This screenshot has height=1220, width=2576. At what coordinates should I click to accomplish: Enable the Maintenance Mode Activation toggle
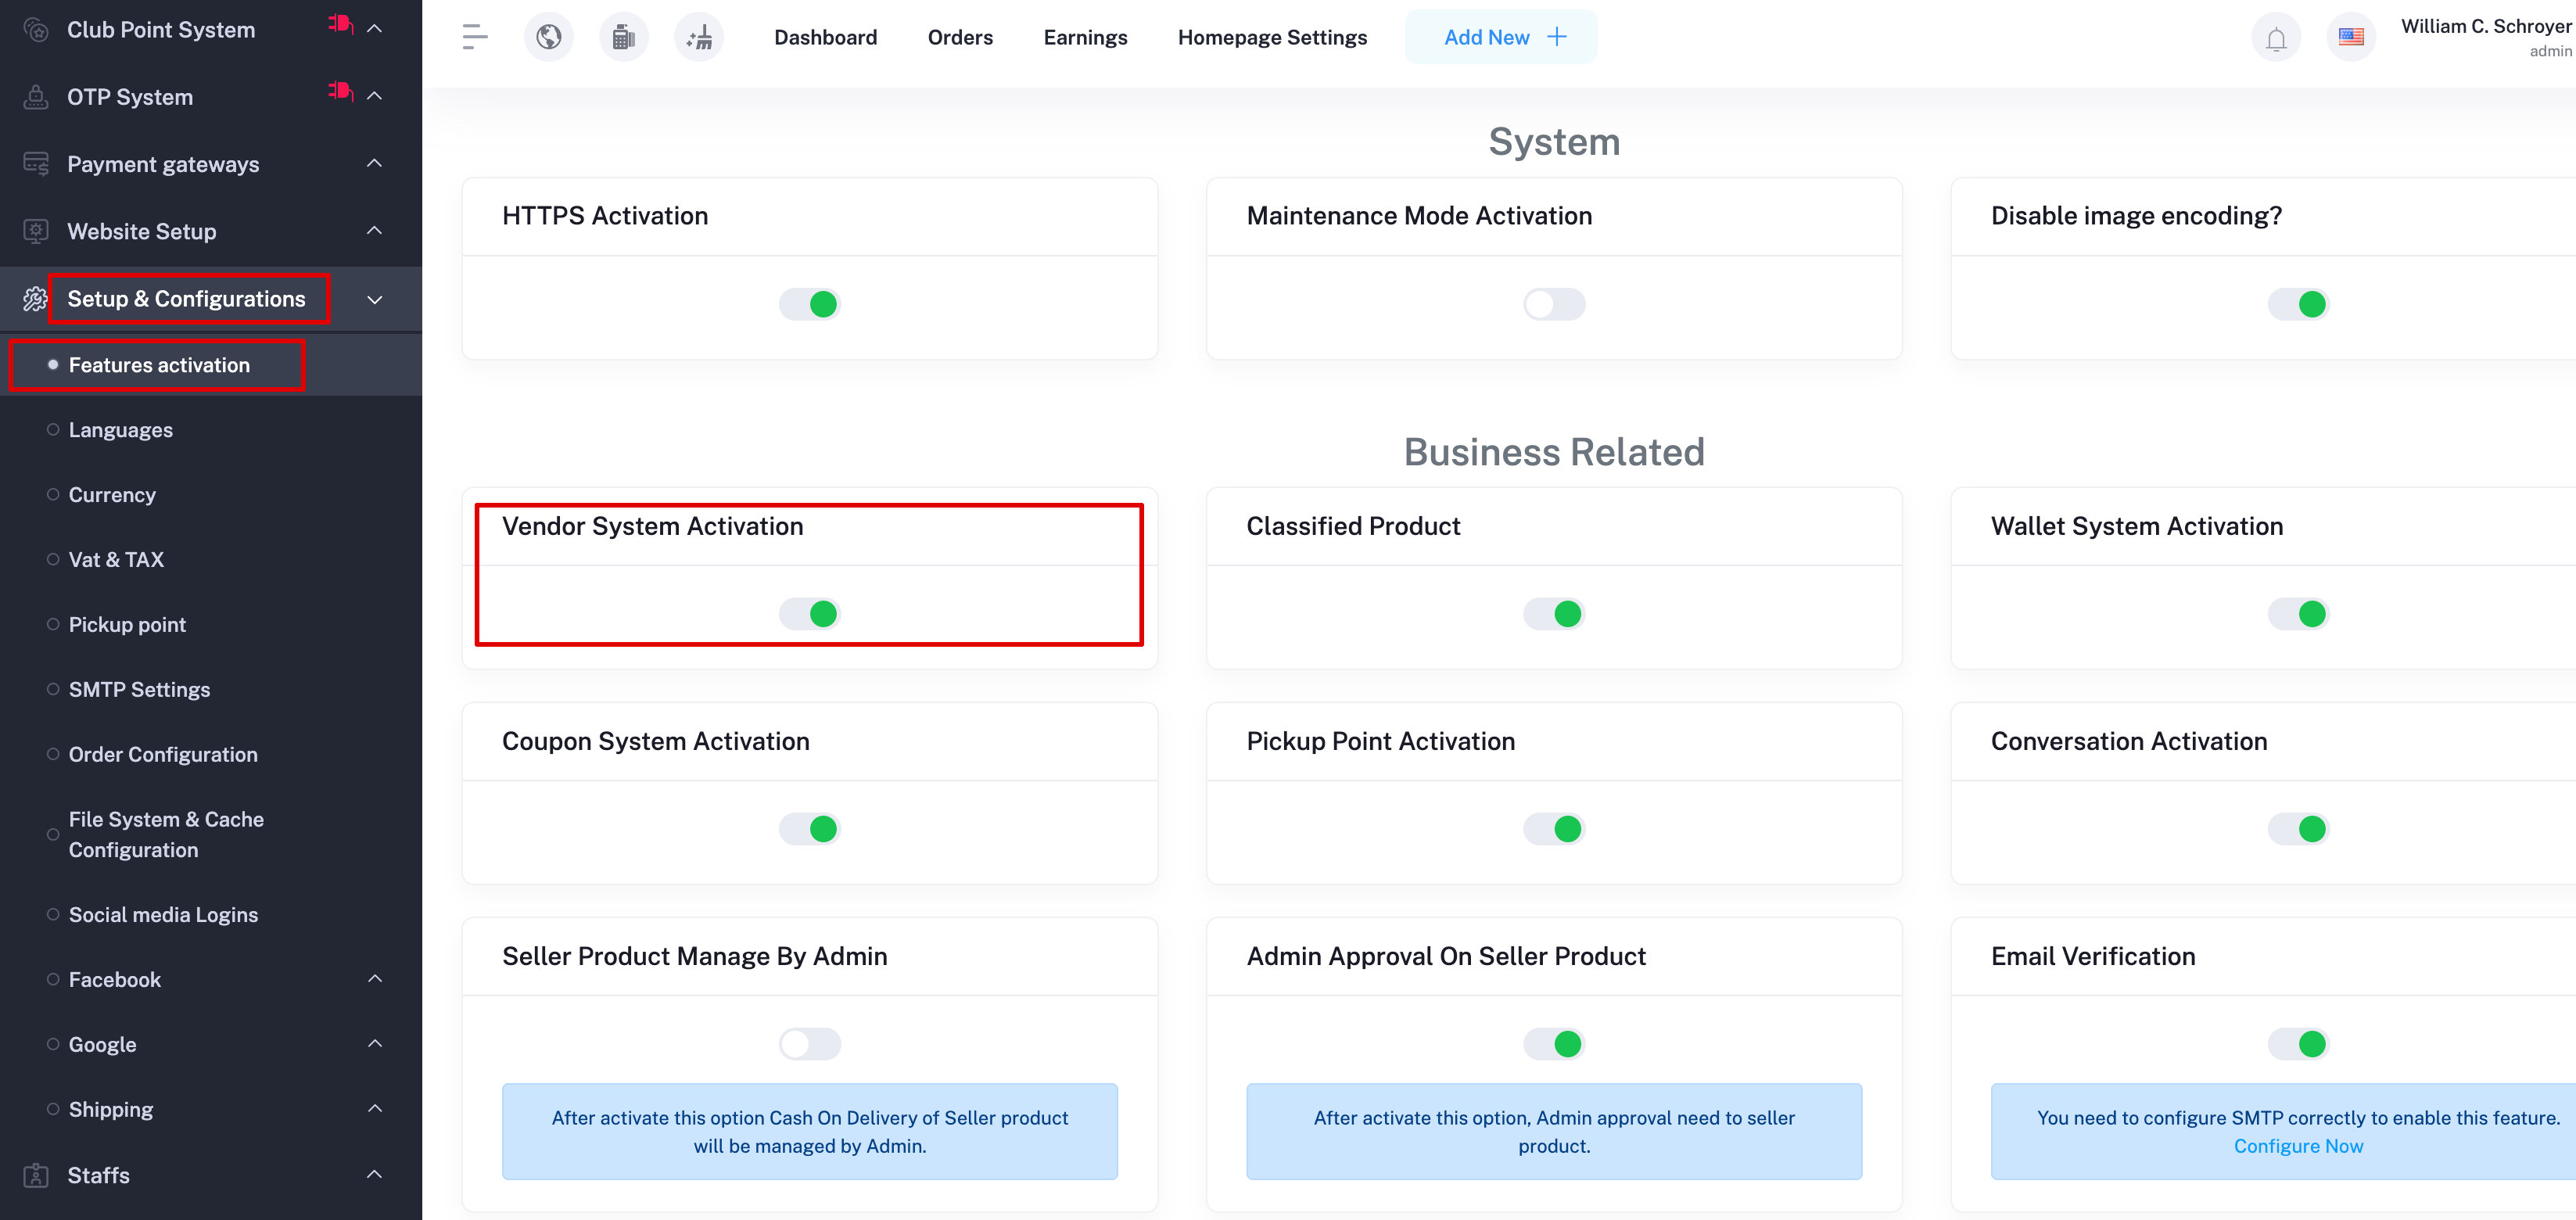click(1553, 304)
